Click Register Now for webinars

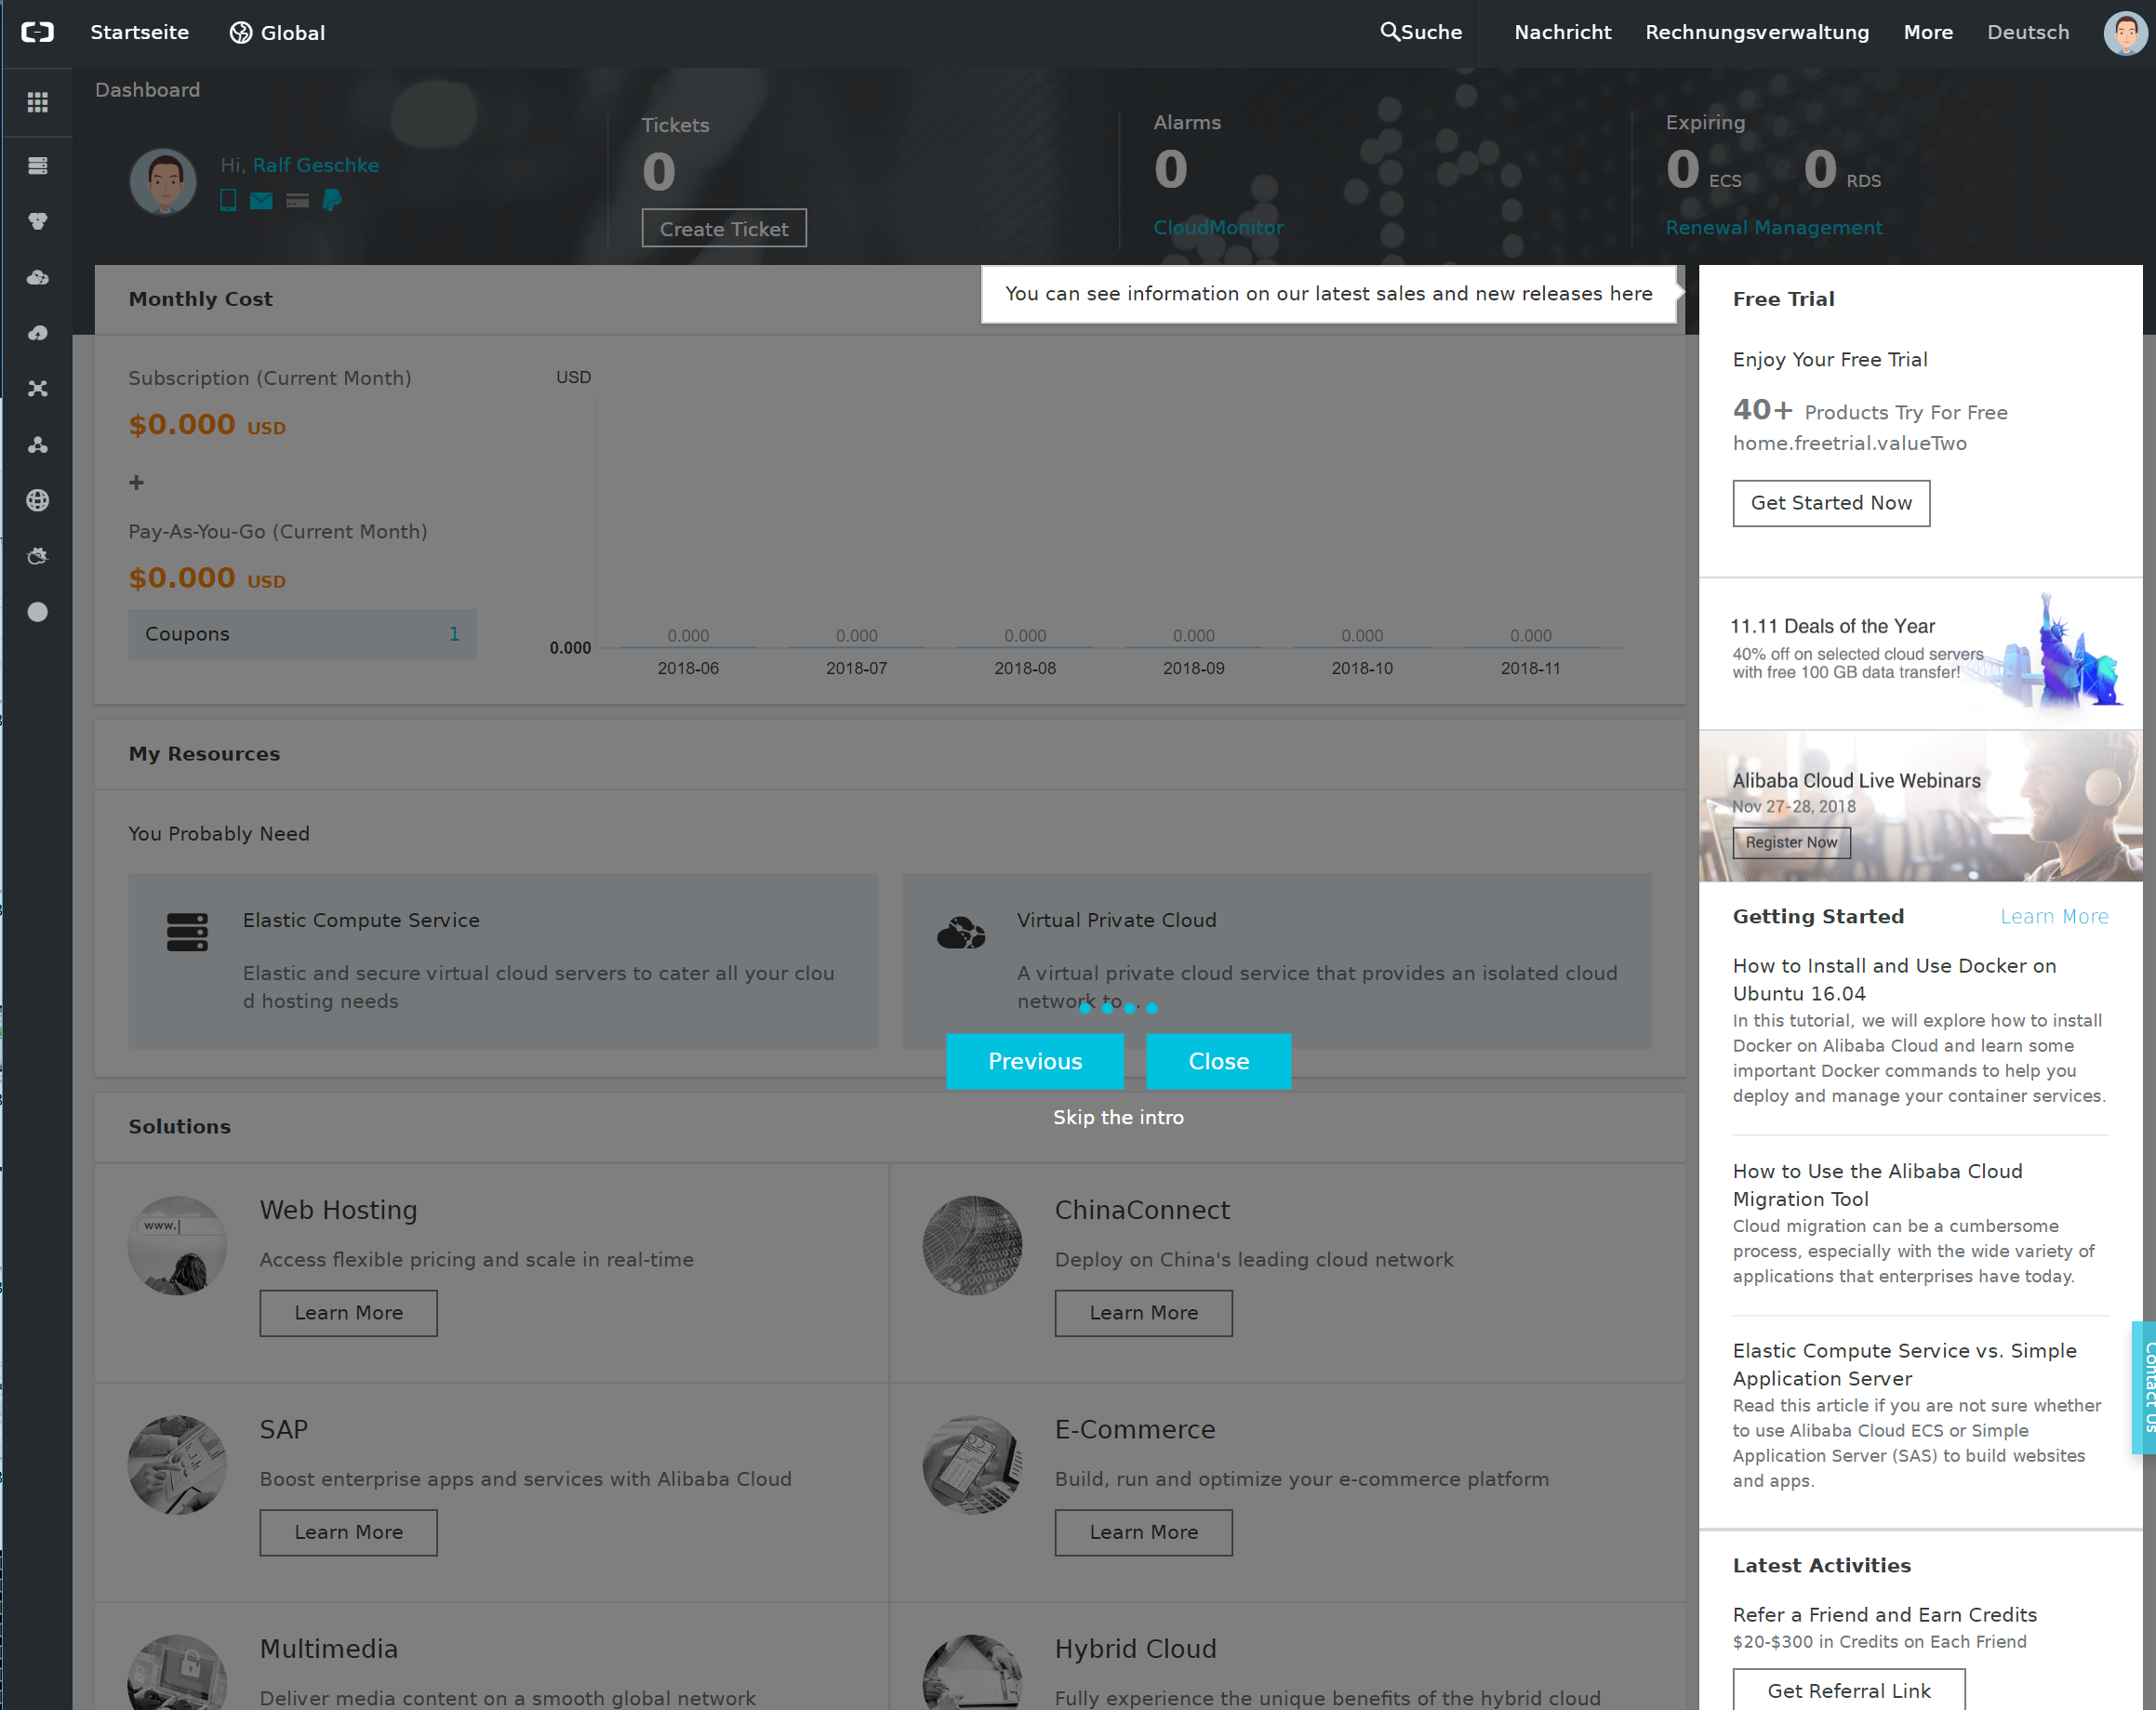1791,842
